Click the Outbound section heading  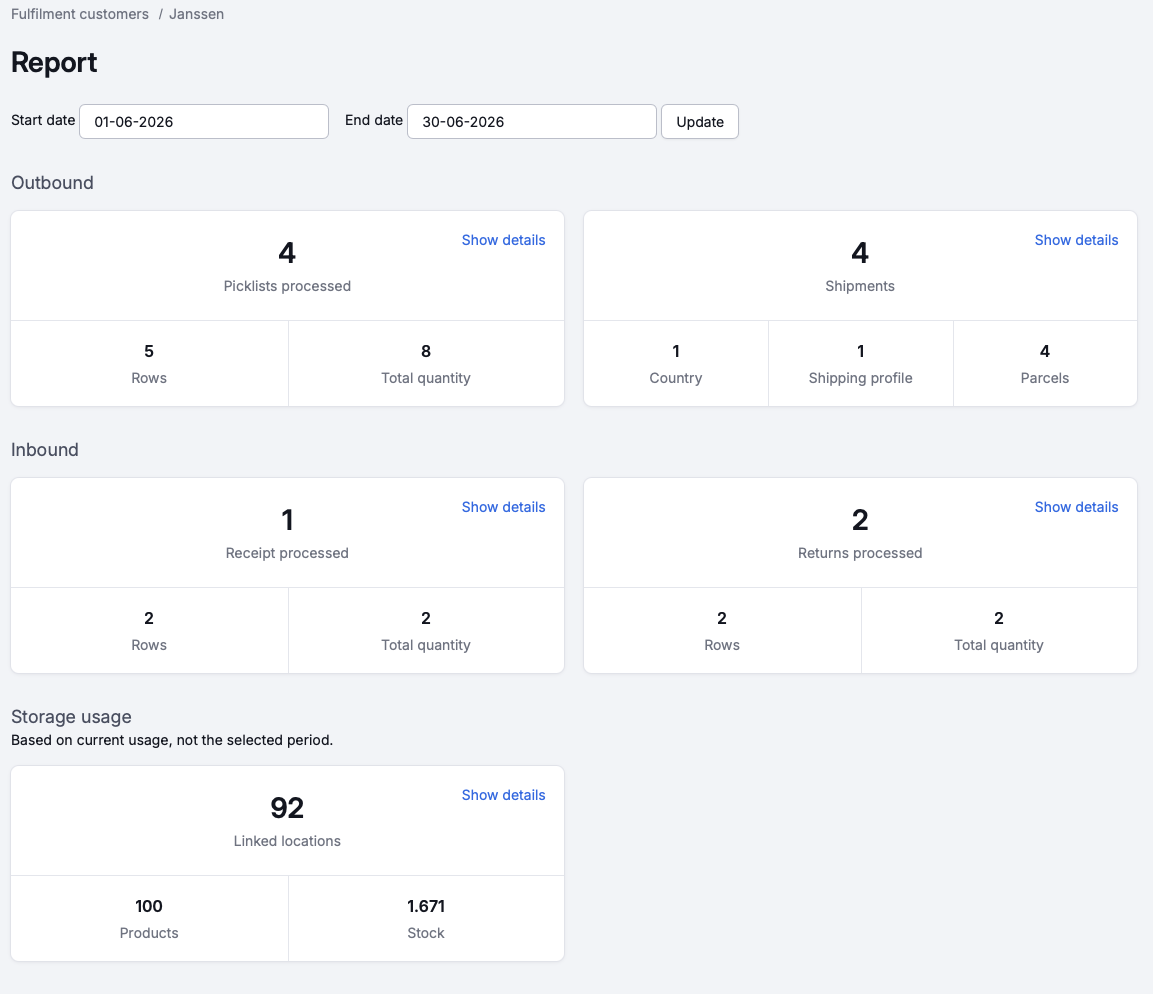point(52,183)
